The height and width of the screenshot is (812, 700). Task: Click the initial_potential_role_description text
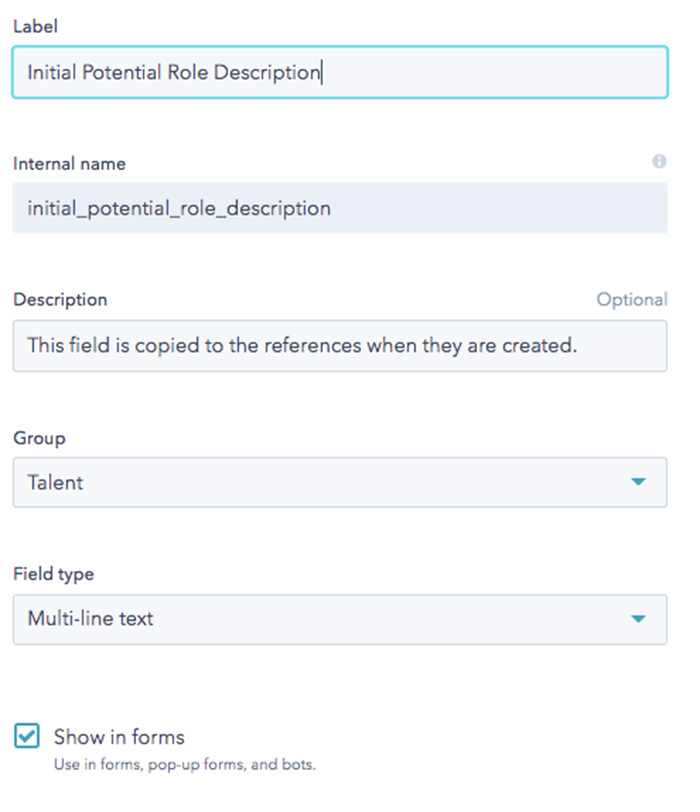[x=179, y=209]
